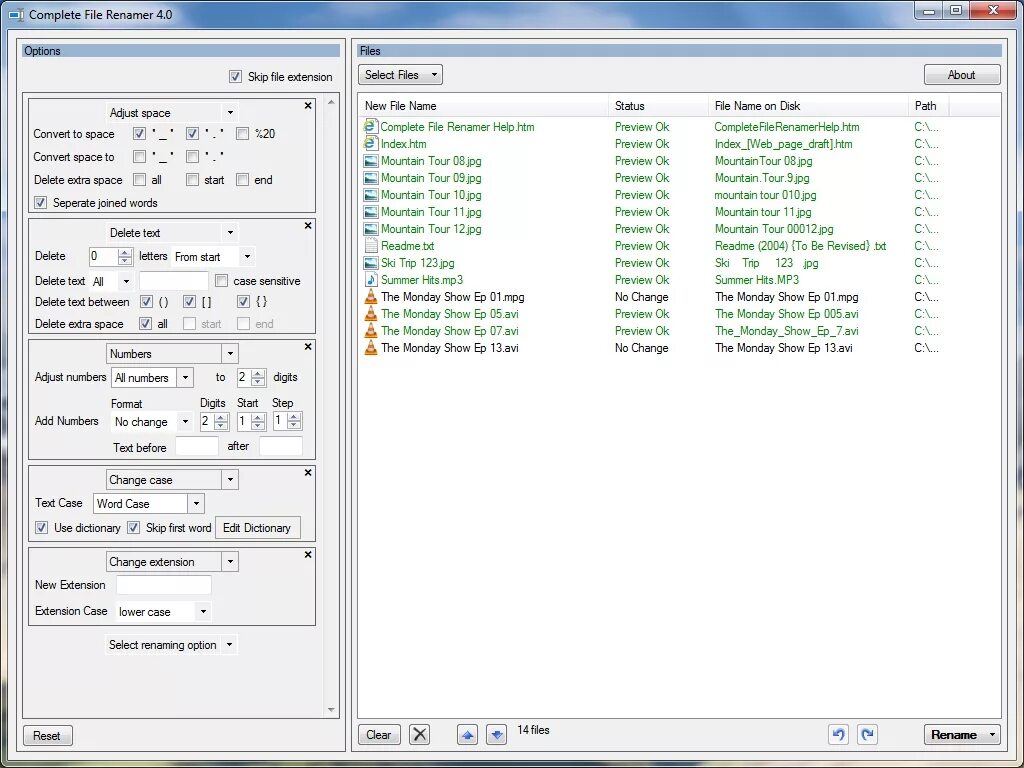The image size is (1024, 768).
Task: Sort by Status column header
Action: tap(658, 106)
